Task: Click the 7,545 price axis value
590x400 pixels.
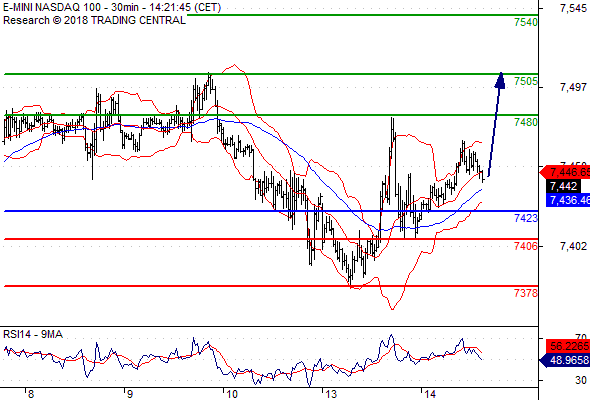Action: pos(573,8)
